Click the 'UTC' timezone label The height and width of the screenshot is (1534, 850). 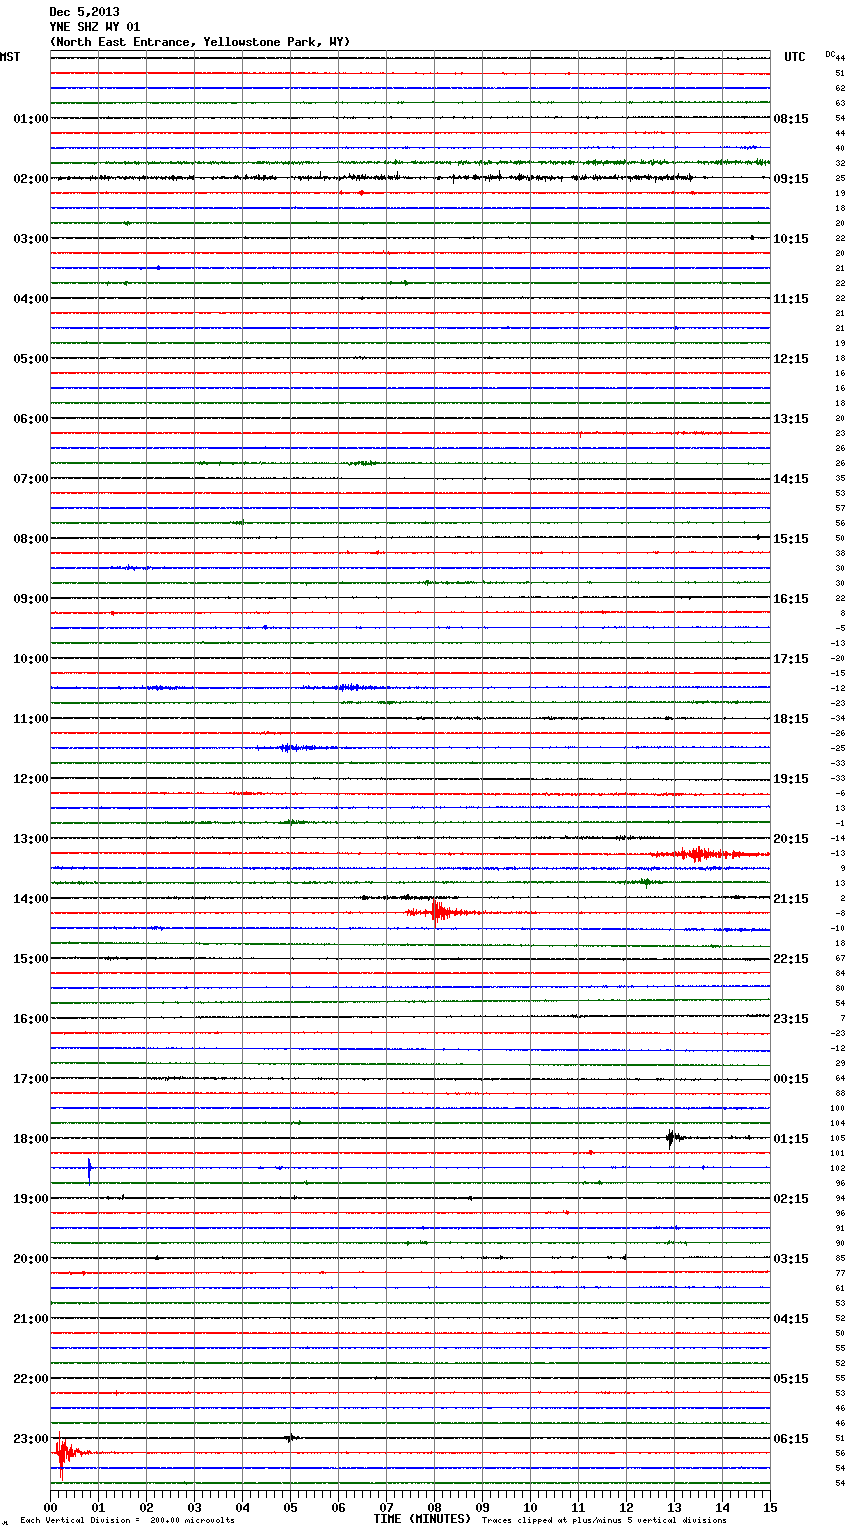795,57
